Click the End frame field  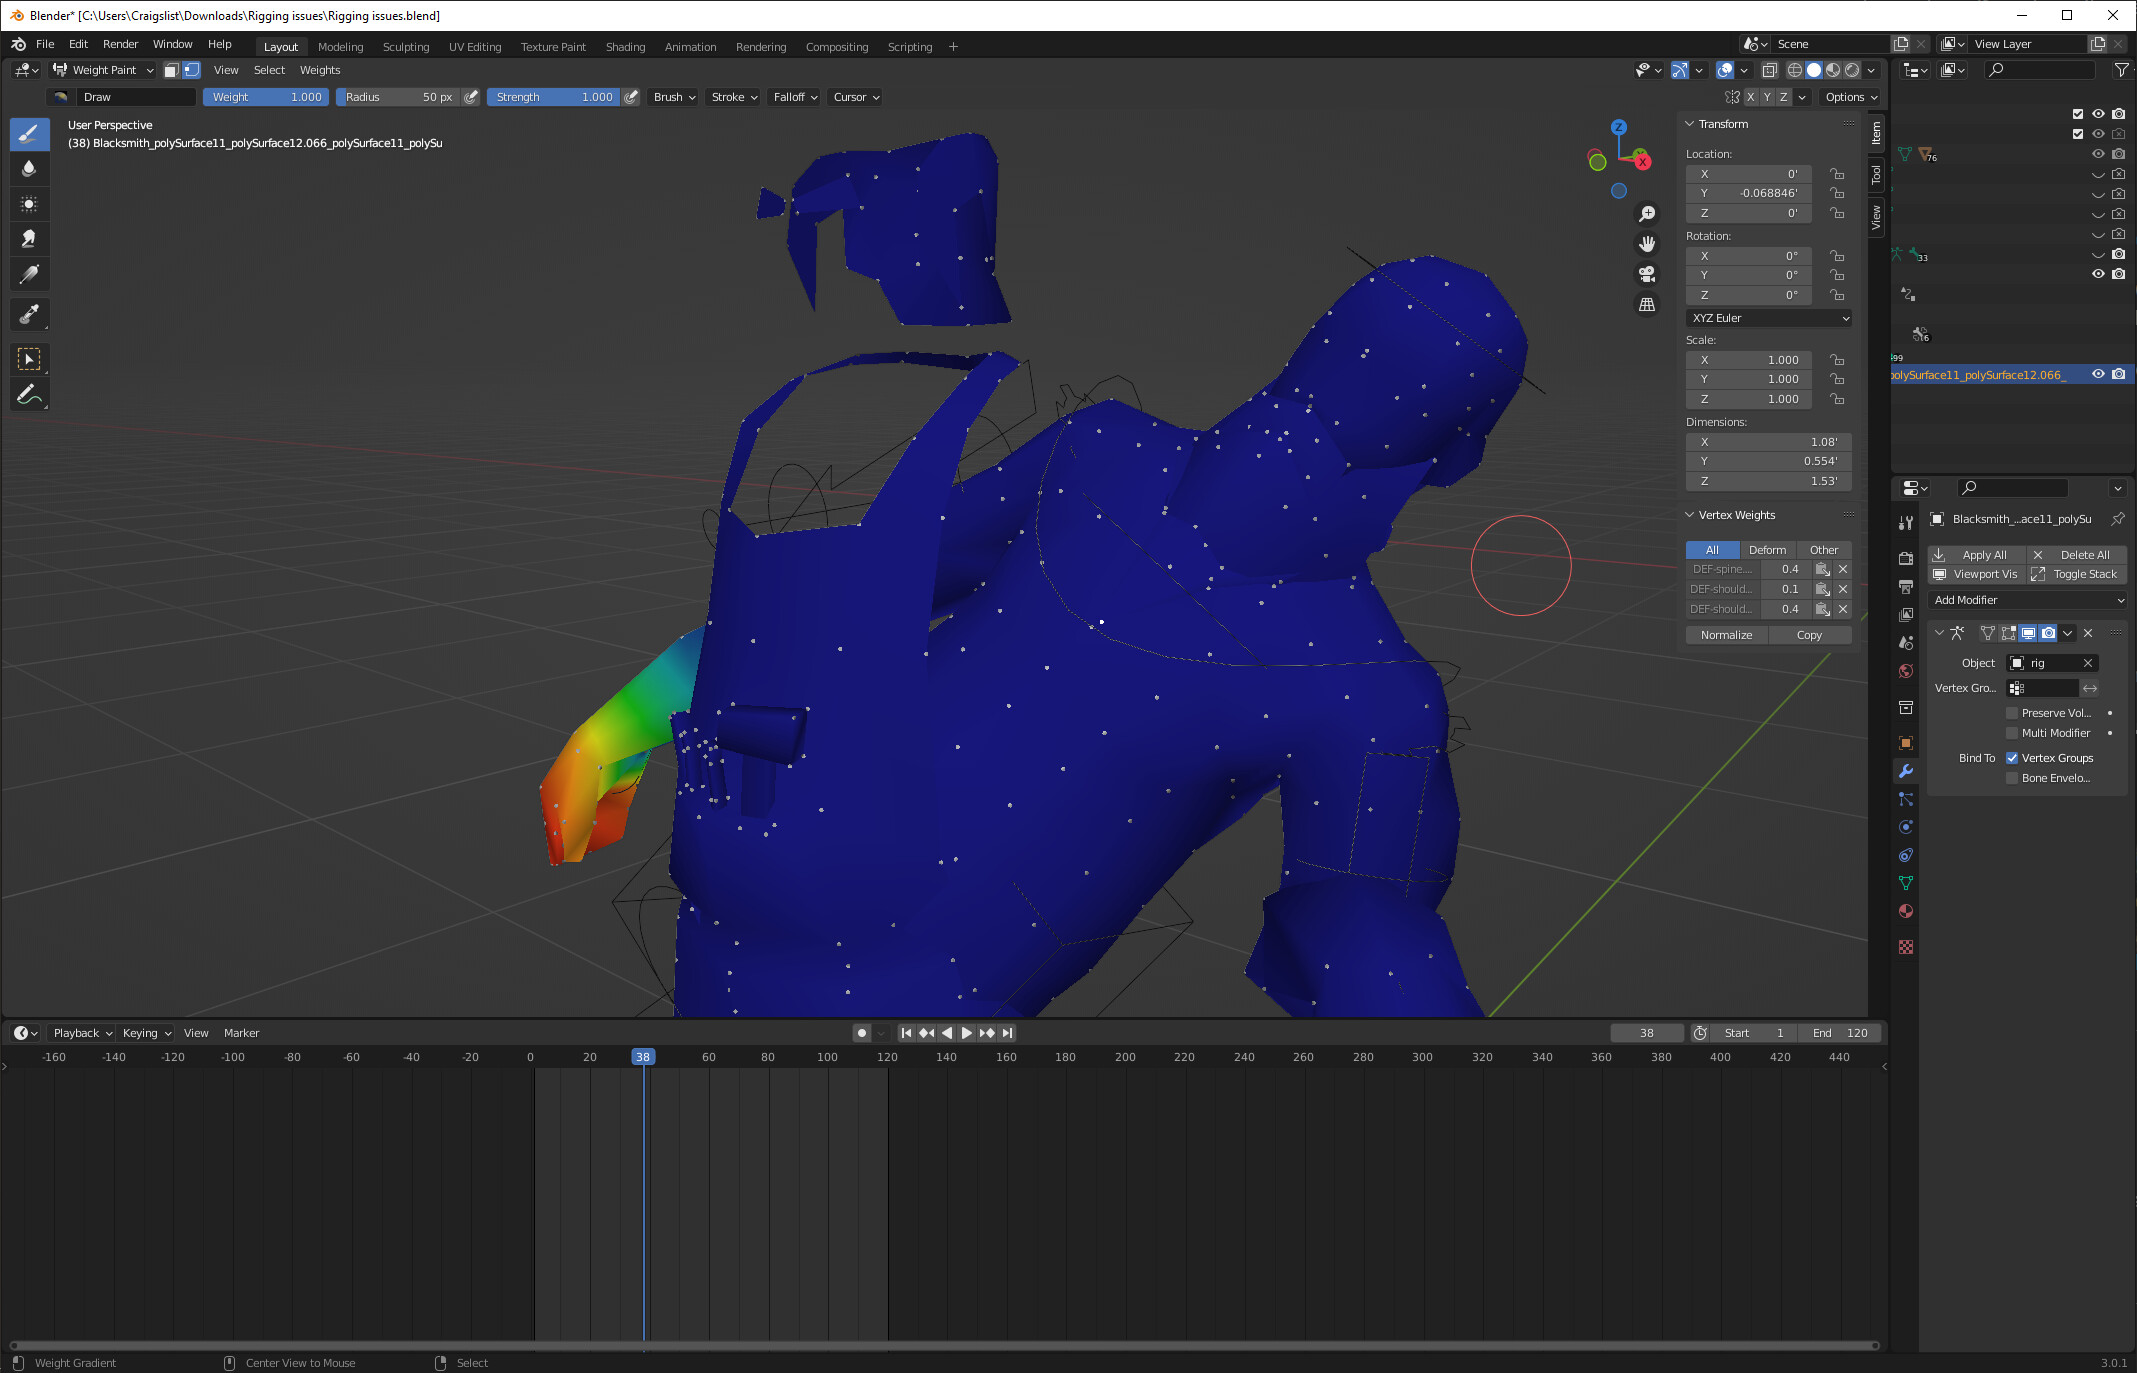coord(1840,1033)
